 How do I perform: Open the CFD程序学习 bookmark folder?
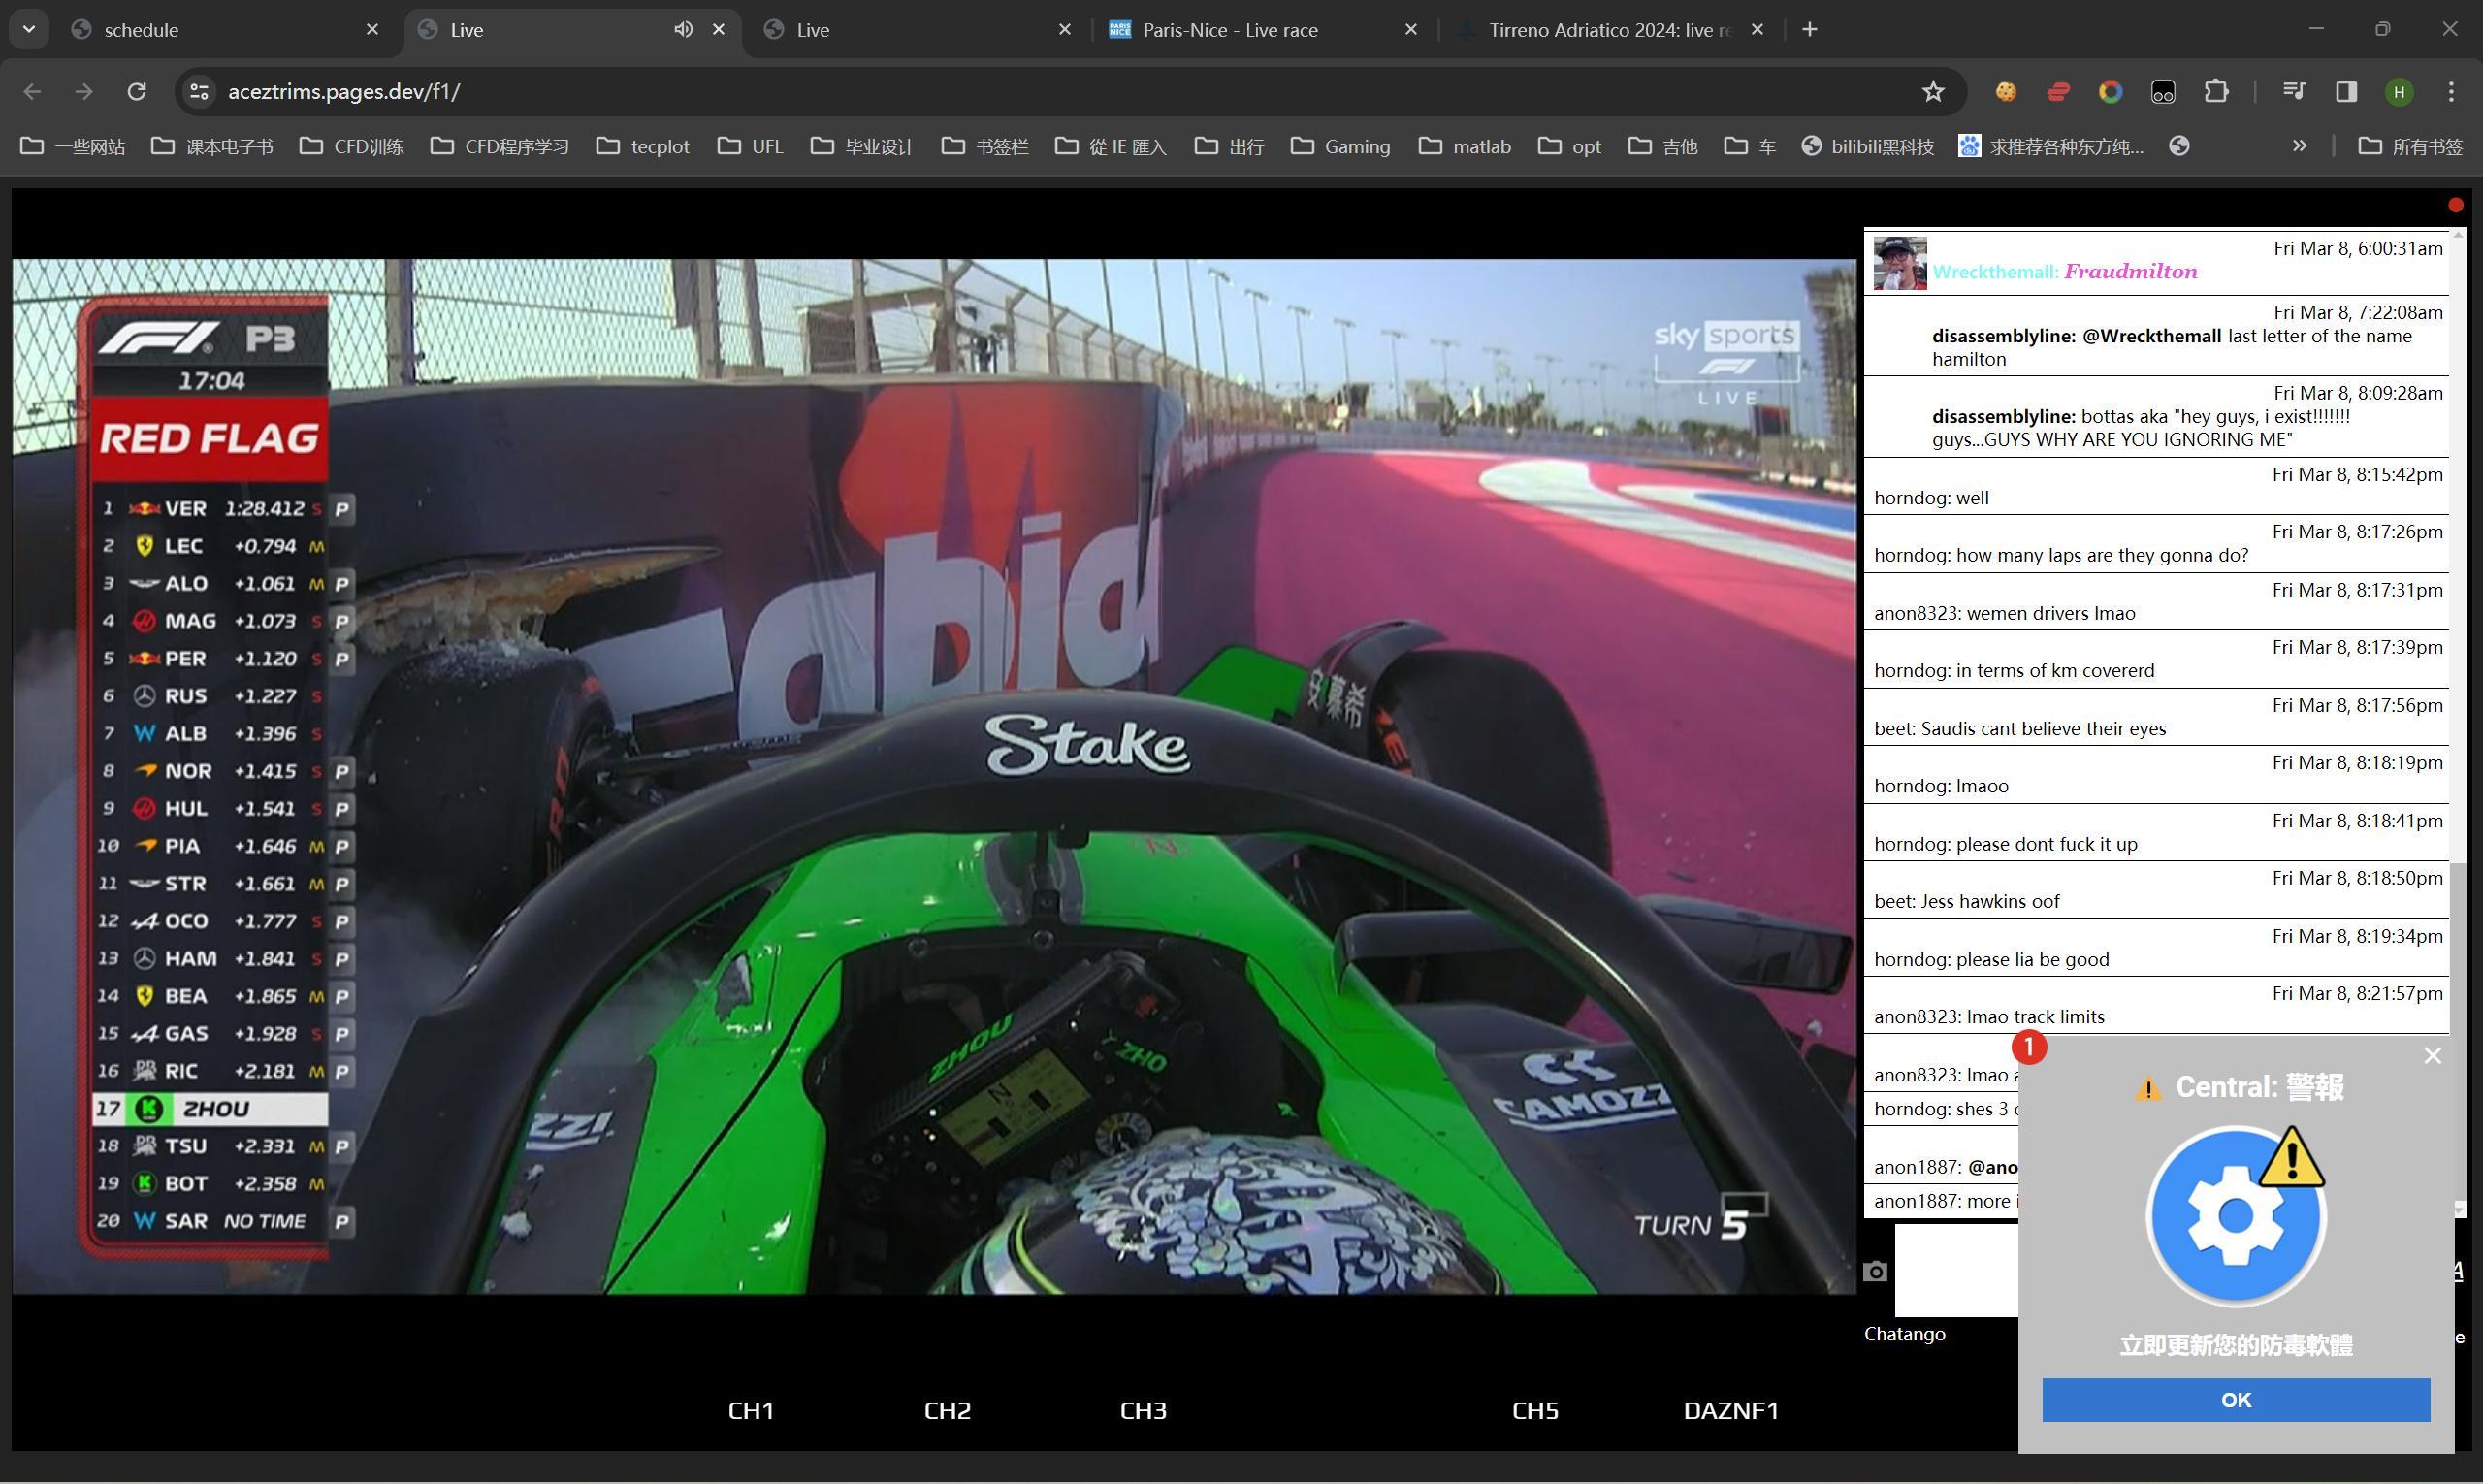pos(500,146)
